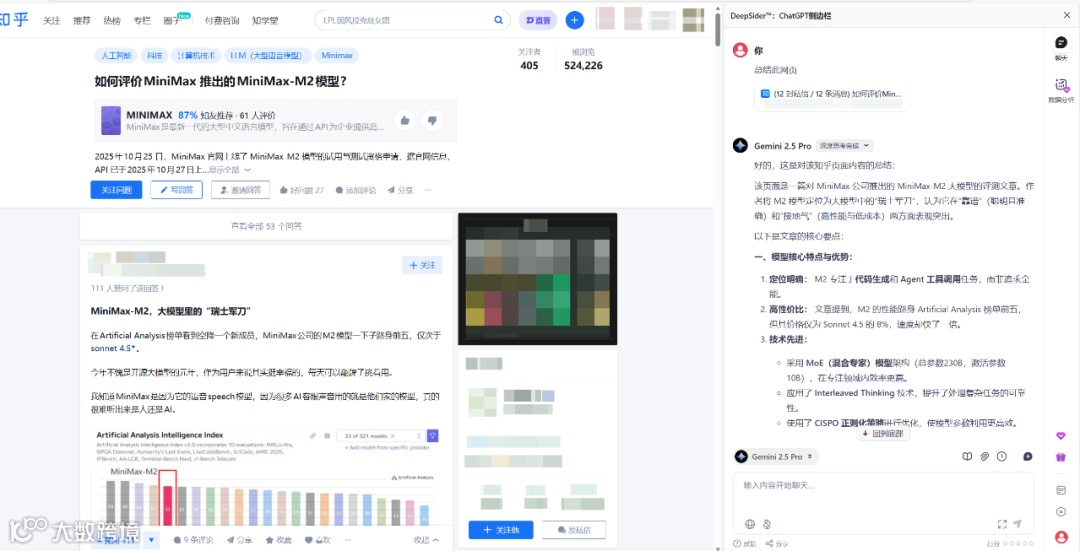Open the 聊天 chat icon in DeepSider sidebar

point(1061,48)
